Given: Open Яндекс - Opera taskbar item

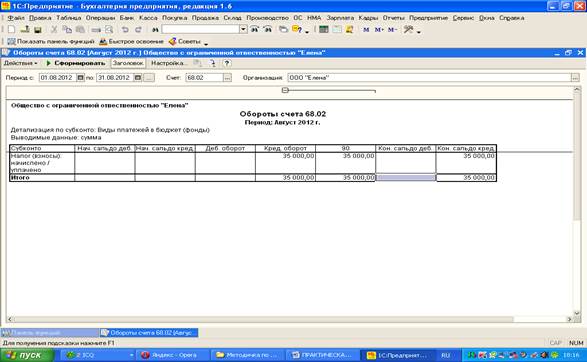Looking at the screenshot, I should (173, 355).
